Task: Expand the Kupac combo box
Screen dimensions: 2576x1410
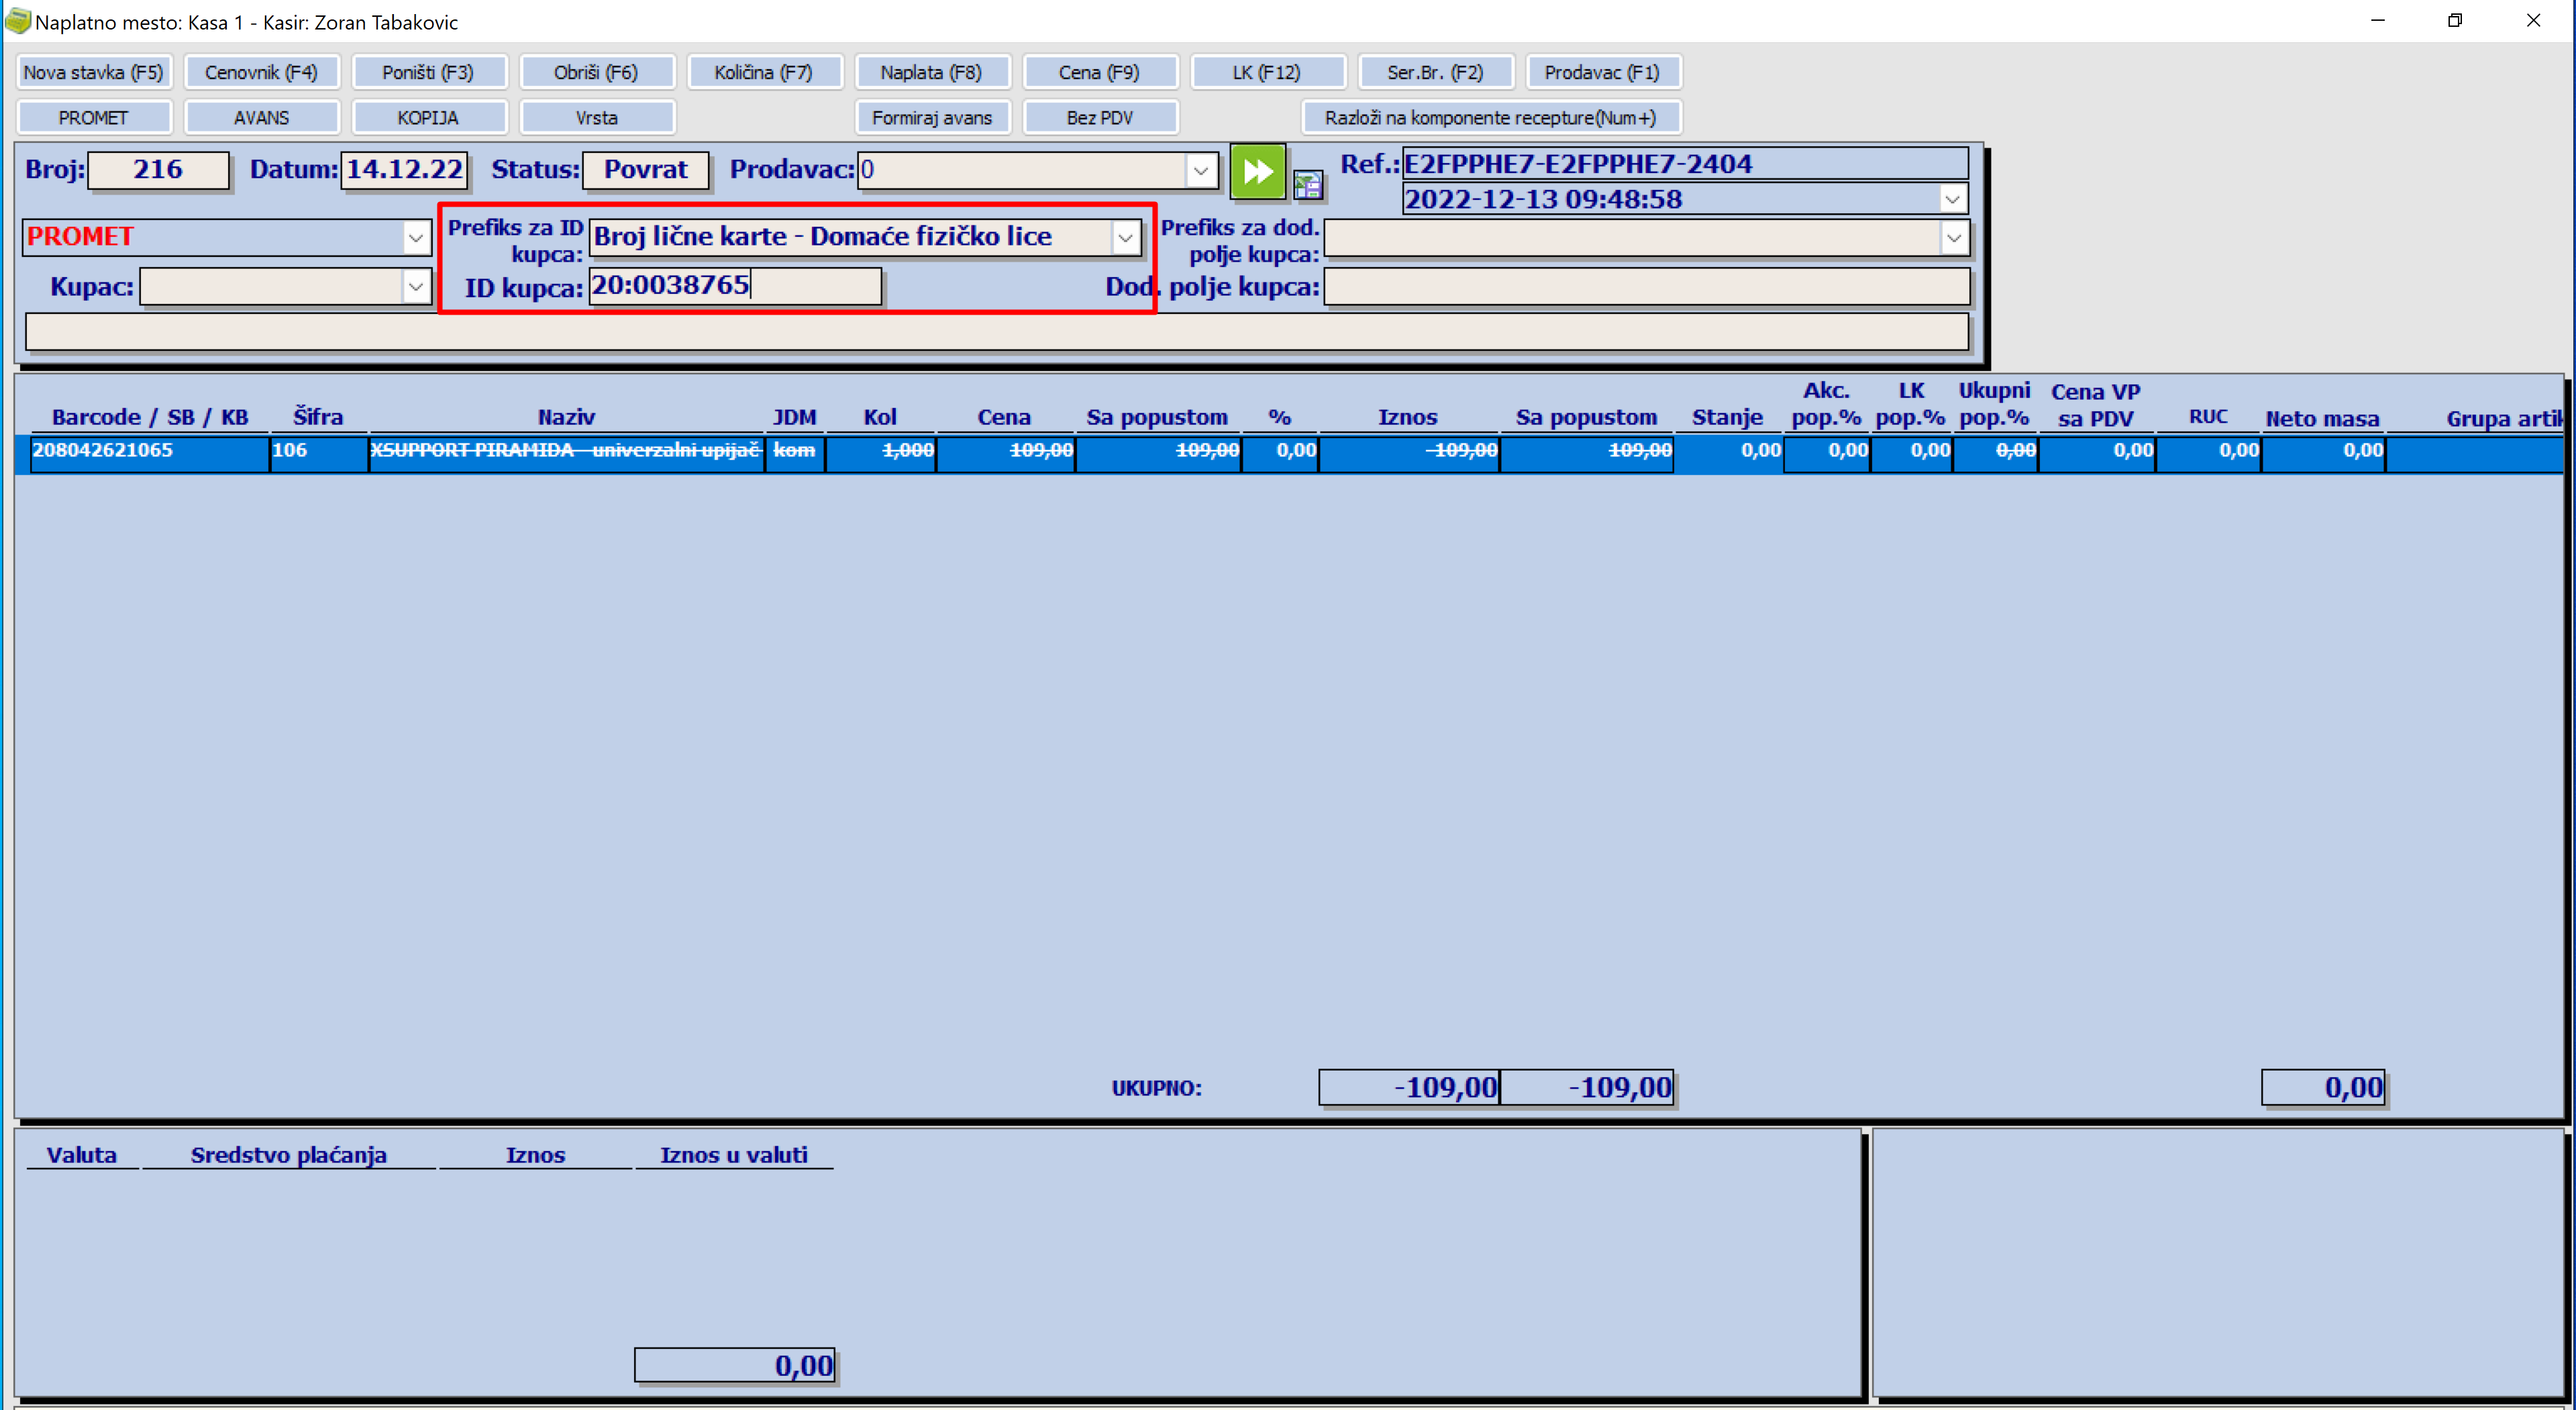Action: (x=416, y=287)
